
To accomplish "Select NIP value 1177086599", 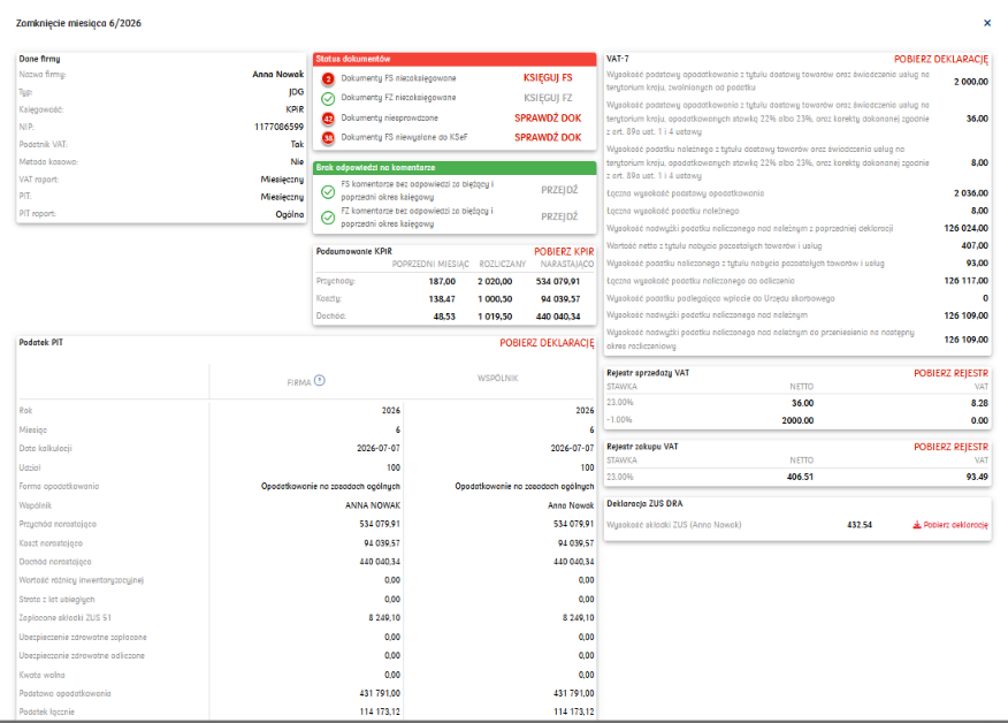I will tap(279, 127).
